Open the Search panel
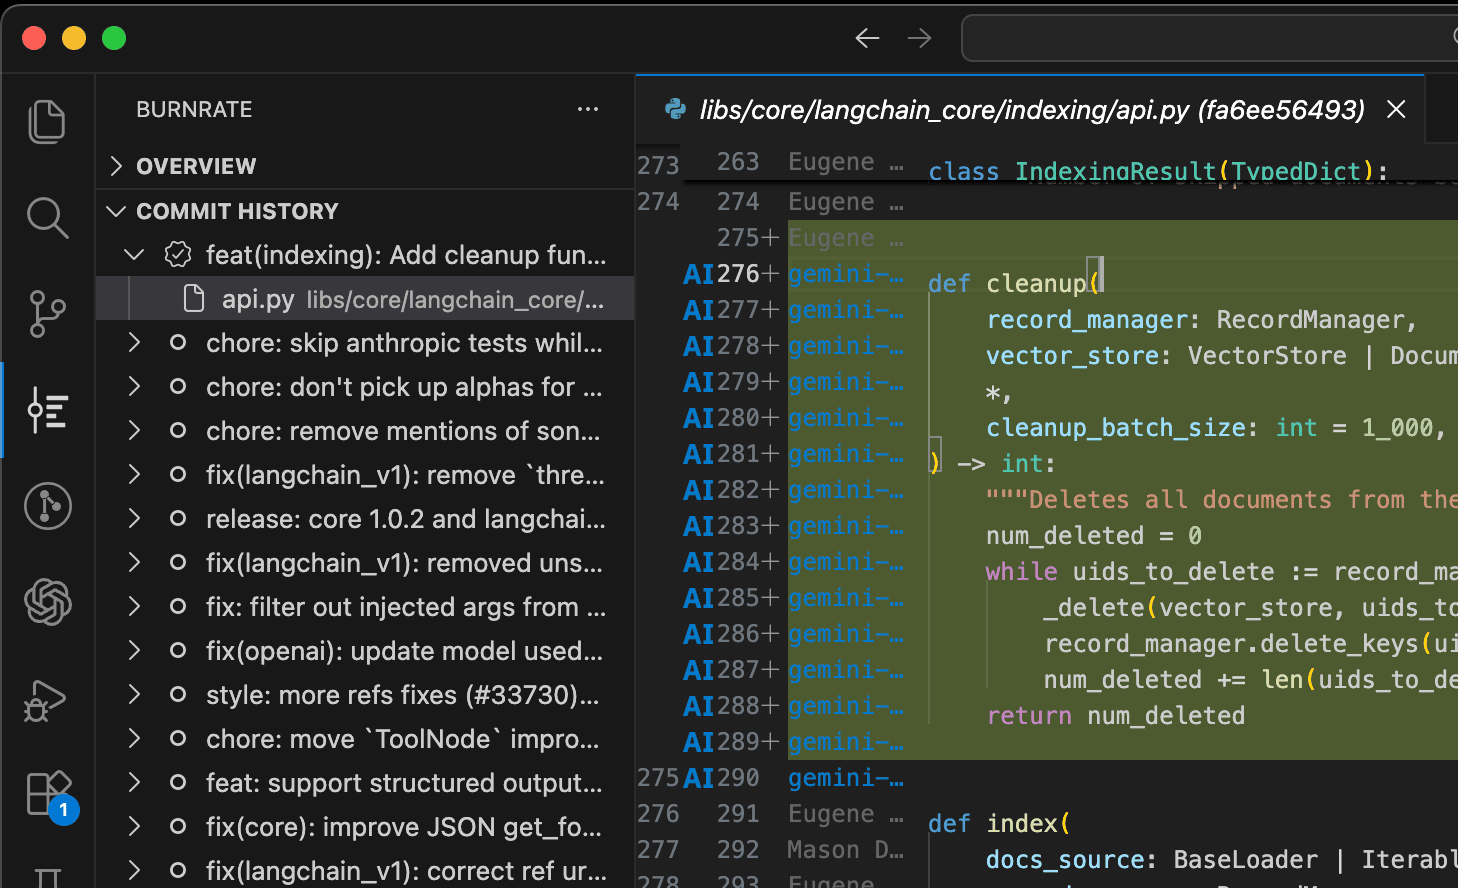Screen dimensions: 1458x888 click(47, 218)
